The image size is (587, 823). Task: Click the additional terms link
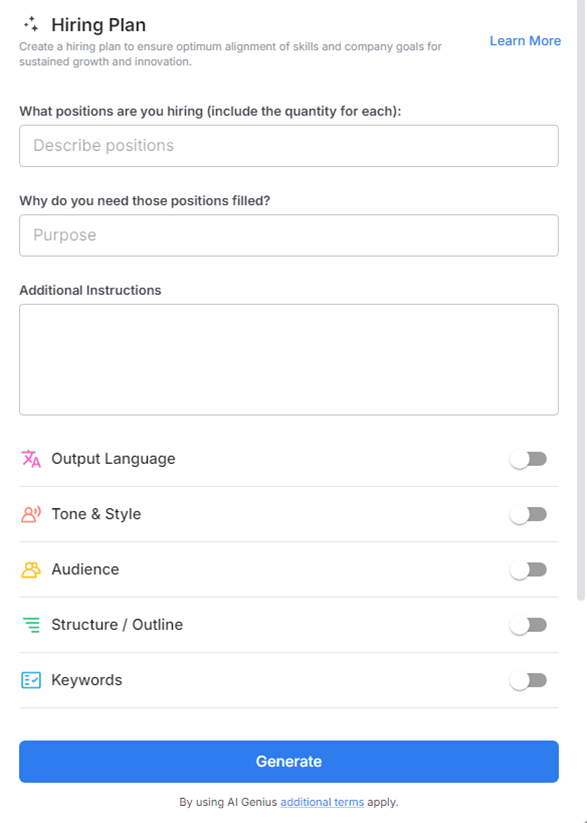pos(321,802)
